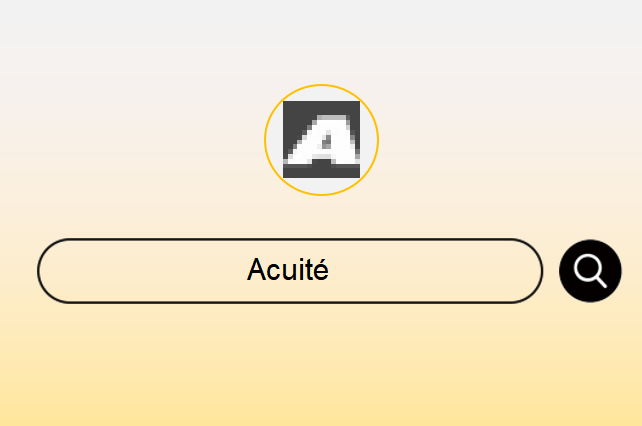642x426 pixels.
Task: Open the pixelated A logo
Action: [x=321, y=139]
